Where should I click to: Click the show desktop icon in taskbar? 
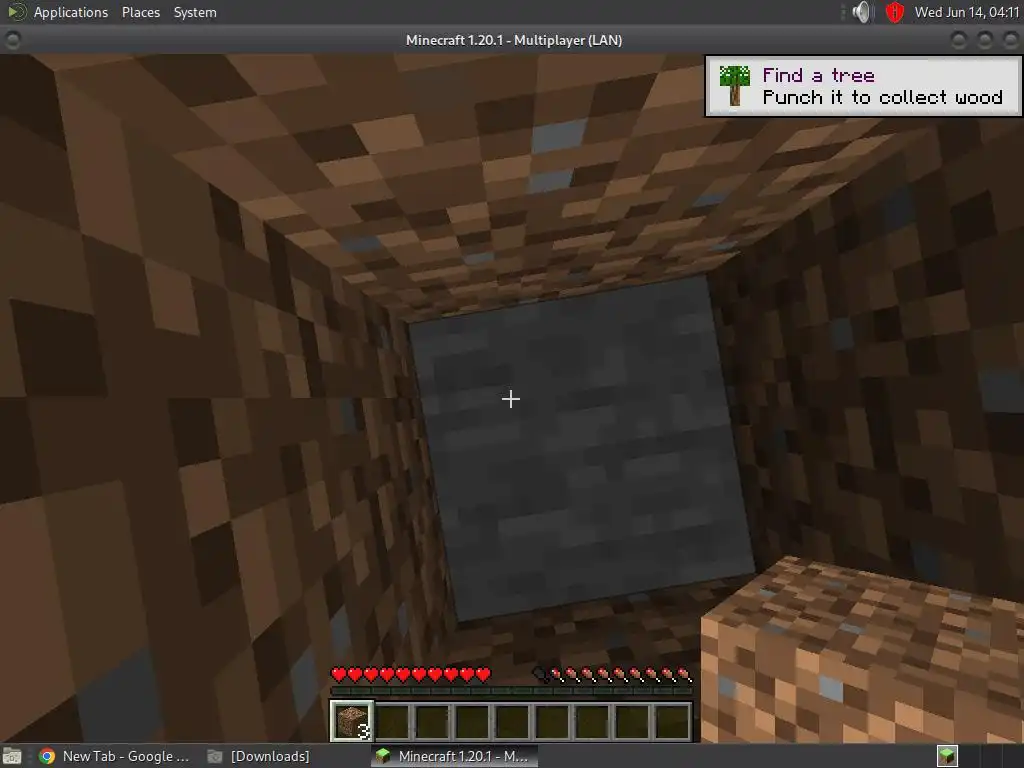[x=12, y=756]
